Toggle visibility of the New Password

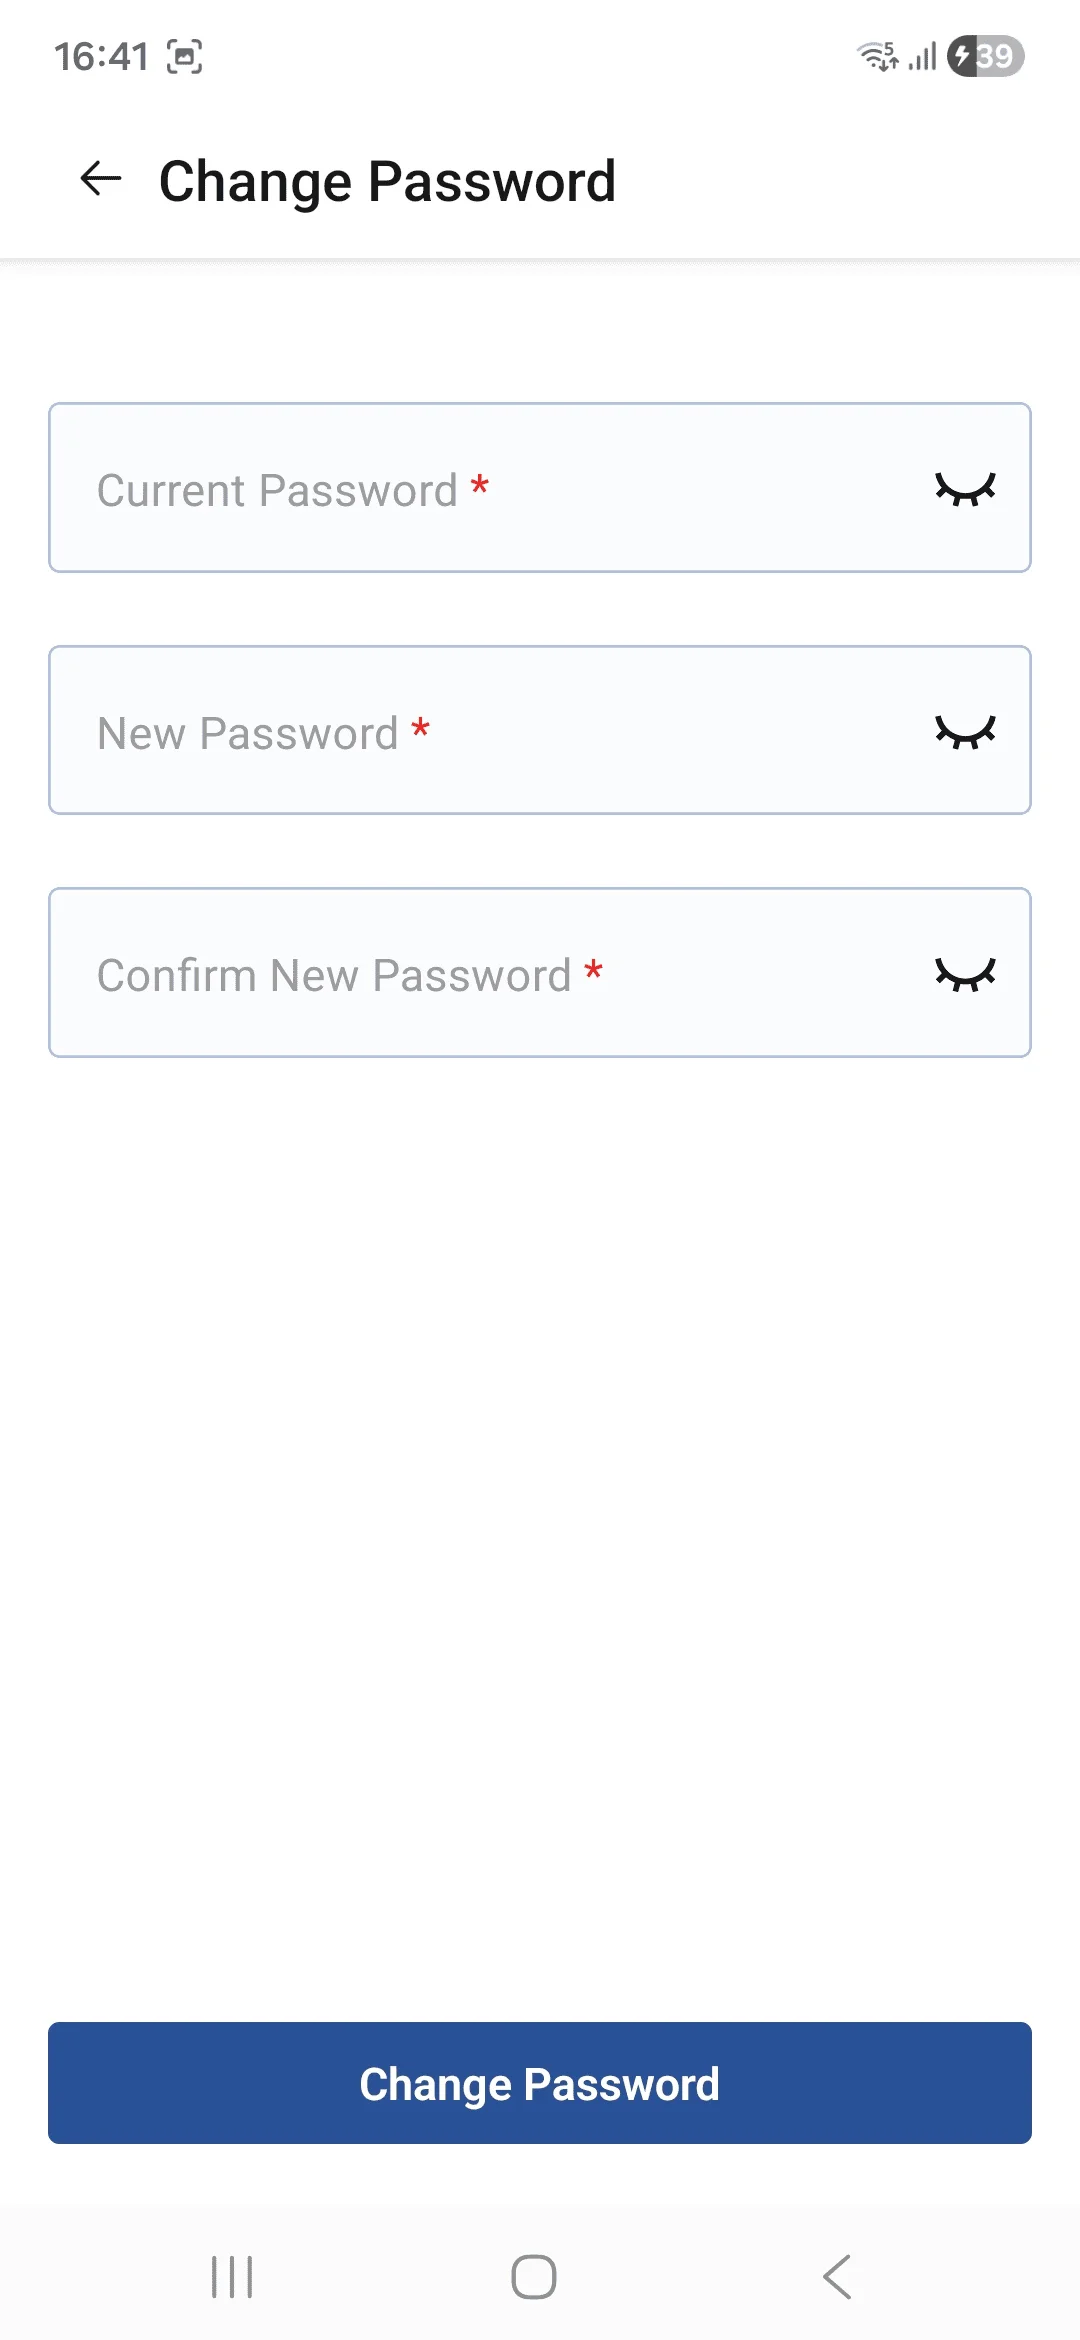click(965, 732)
